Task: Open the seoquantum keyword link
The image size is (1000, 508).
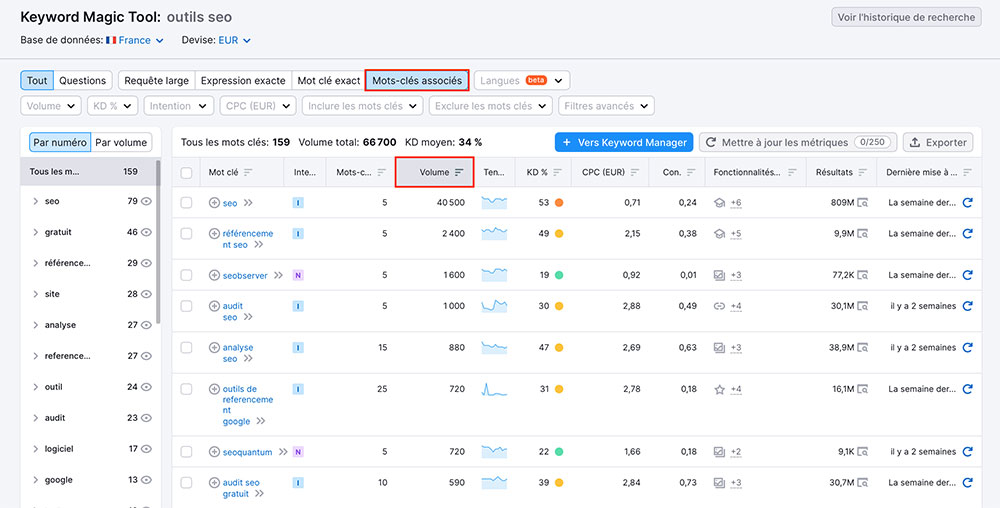Action: pos(247,452)
